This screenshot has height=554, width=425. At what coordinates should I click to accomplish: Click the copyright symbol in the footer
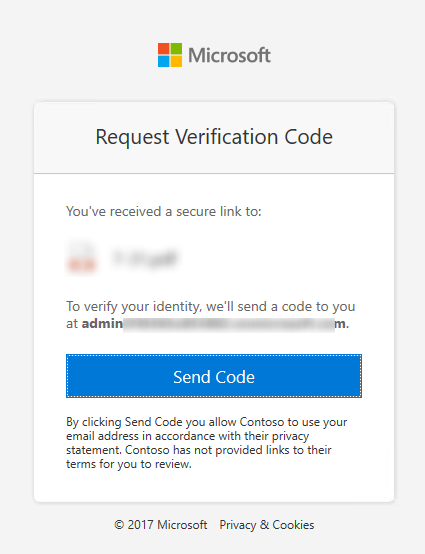[119, 525]
